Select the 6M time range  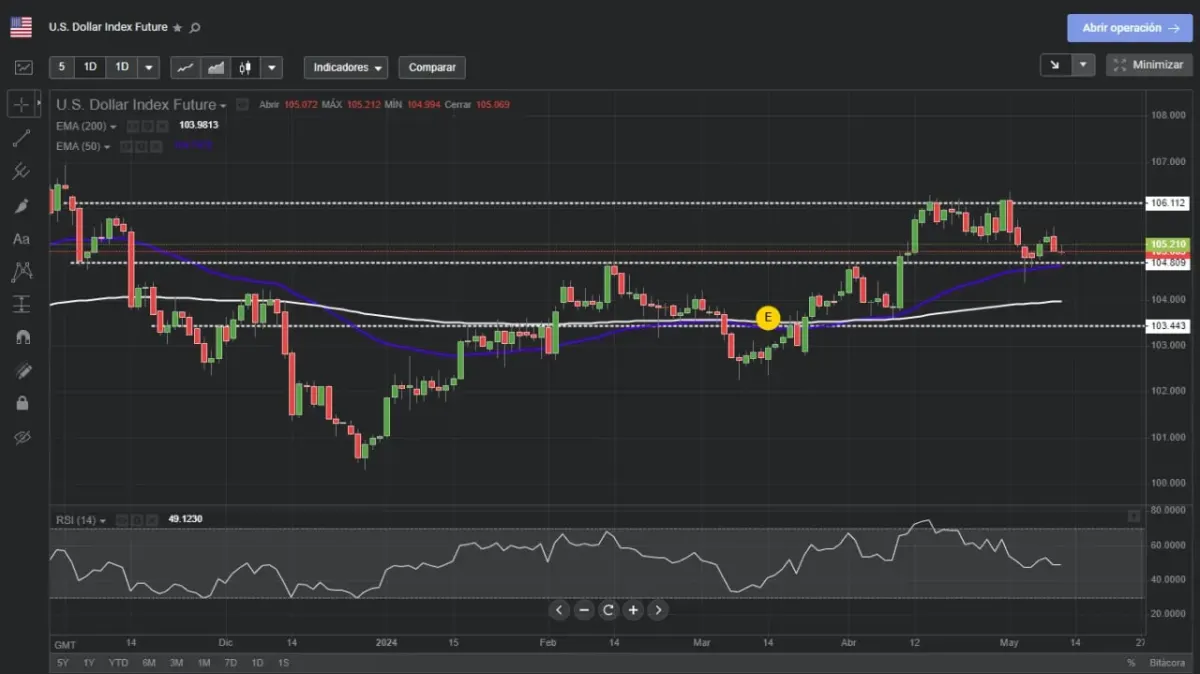point(149,663)
